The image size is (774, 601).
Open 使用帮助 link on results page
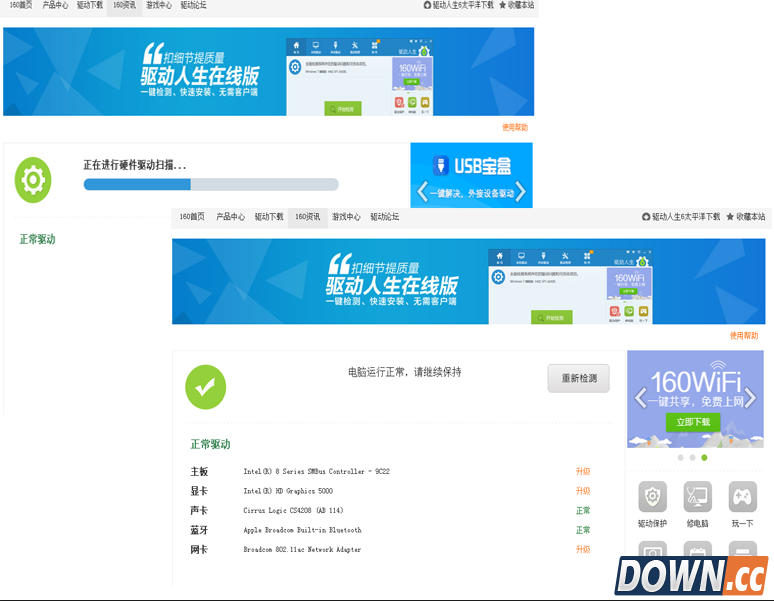pos(744,336)
